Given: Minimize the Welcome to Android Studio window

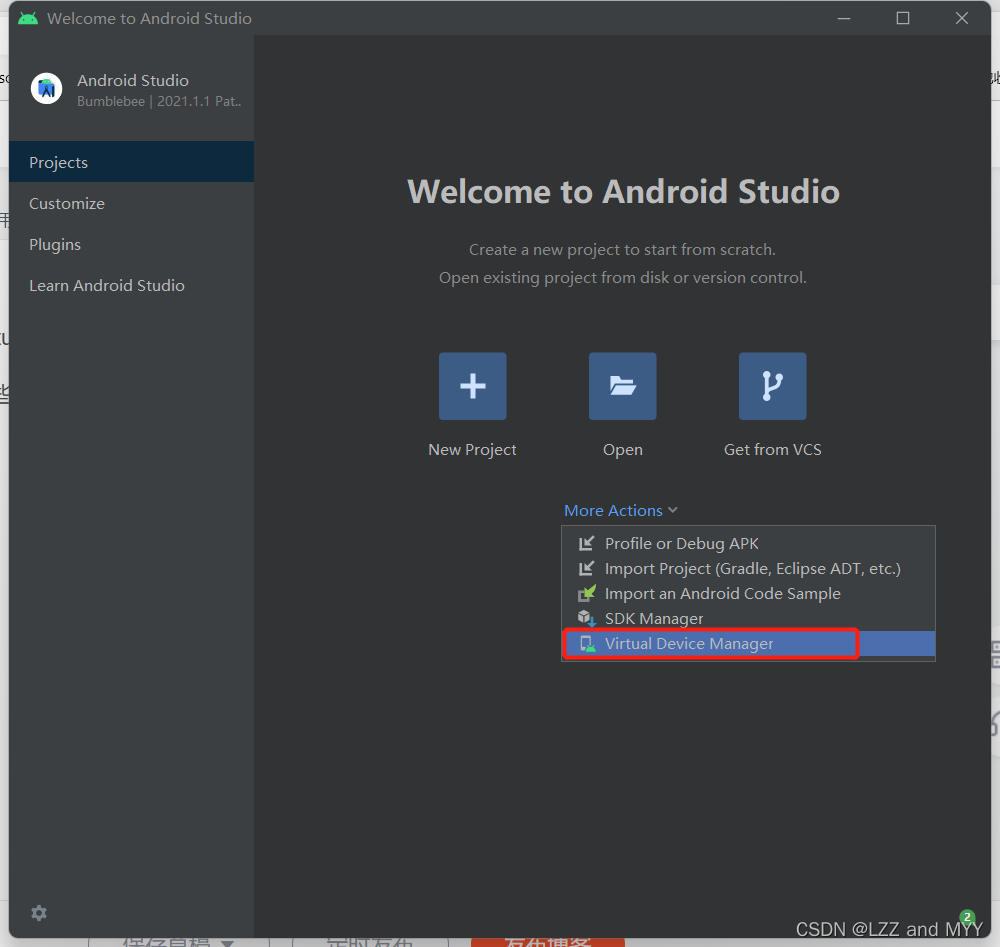Looking at the screenshot, I should point(844,18).
